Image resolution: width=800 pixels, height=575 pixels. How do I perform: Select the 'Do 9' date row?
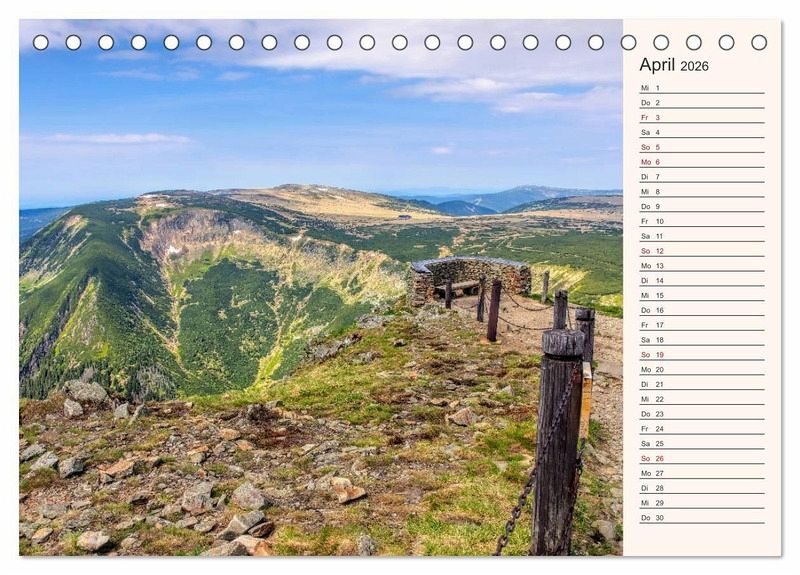702,206
